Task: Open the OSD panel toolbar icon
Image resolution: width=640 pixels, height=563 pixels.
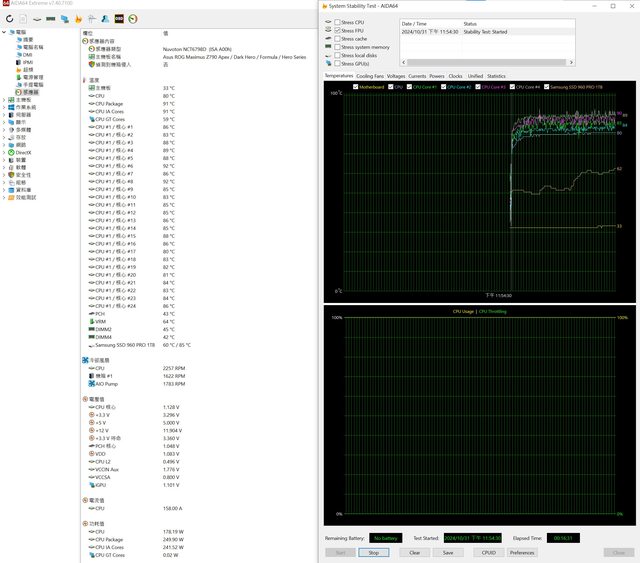Action: [x=120, y=19]
